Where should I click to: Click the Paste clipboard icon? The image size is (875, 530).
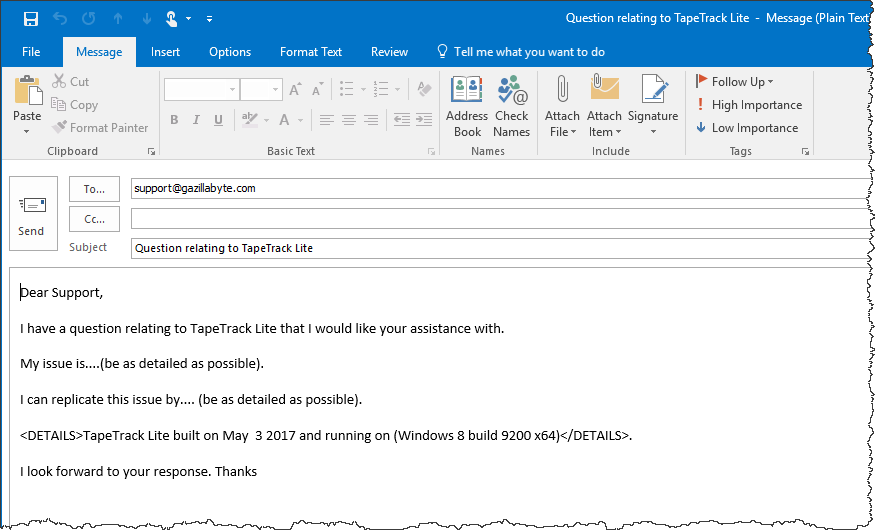click(27, 91)
